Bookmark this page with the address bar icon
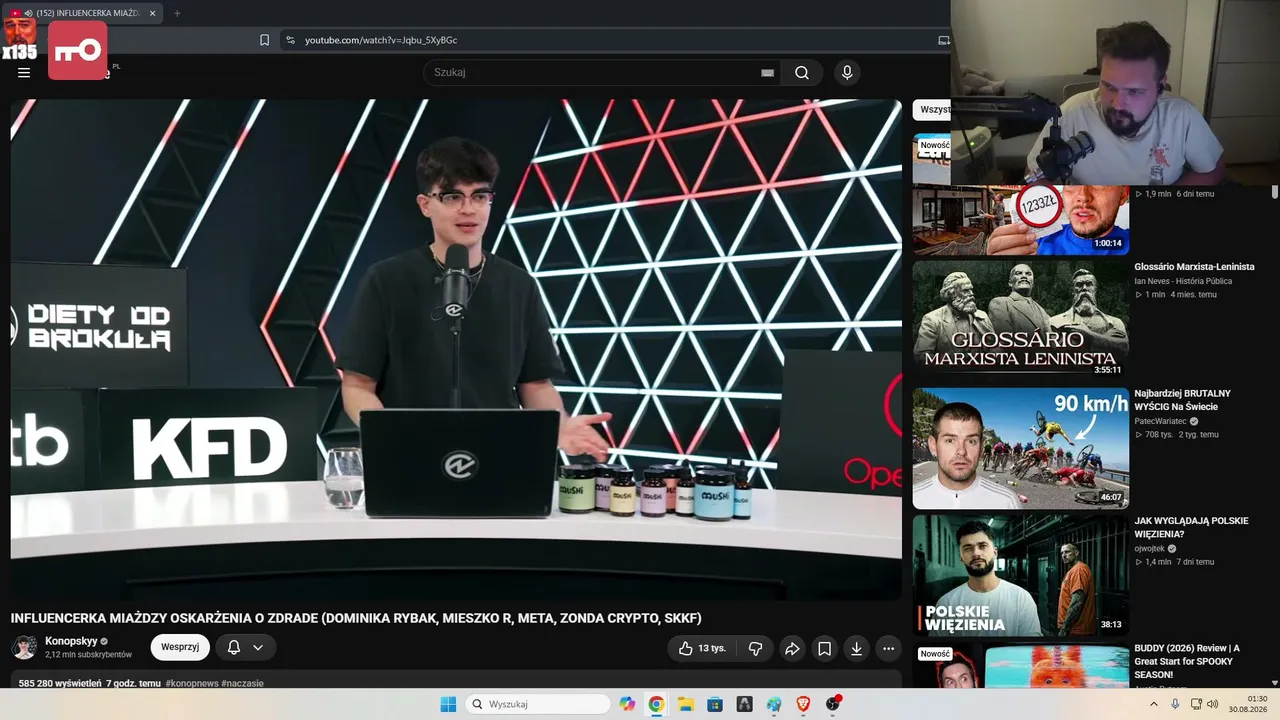1280x720 pixels. tap(265, 40)
